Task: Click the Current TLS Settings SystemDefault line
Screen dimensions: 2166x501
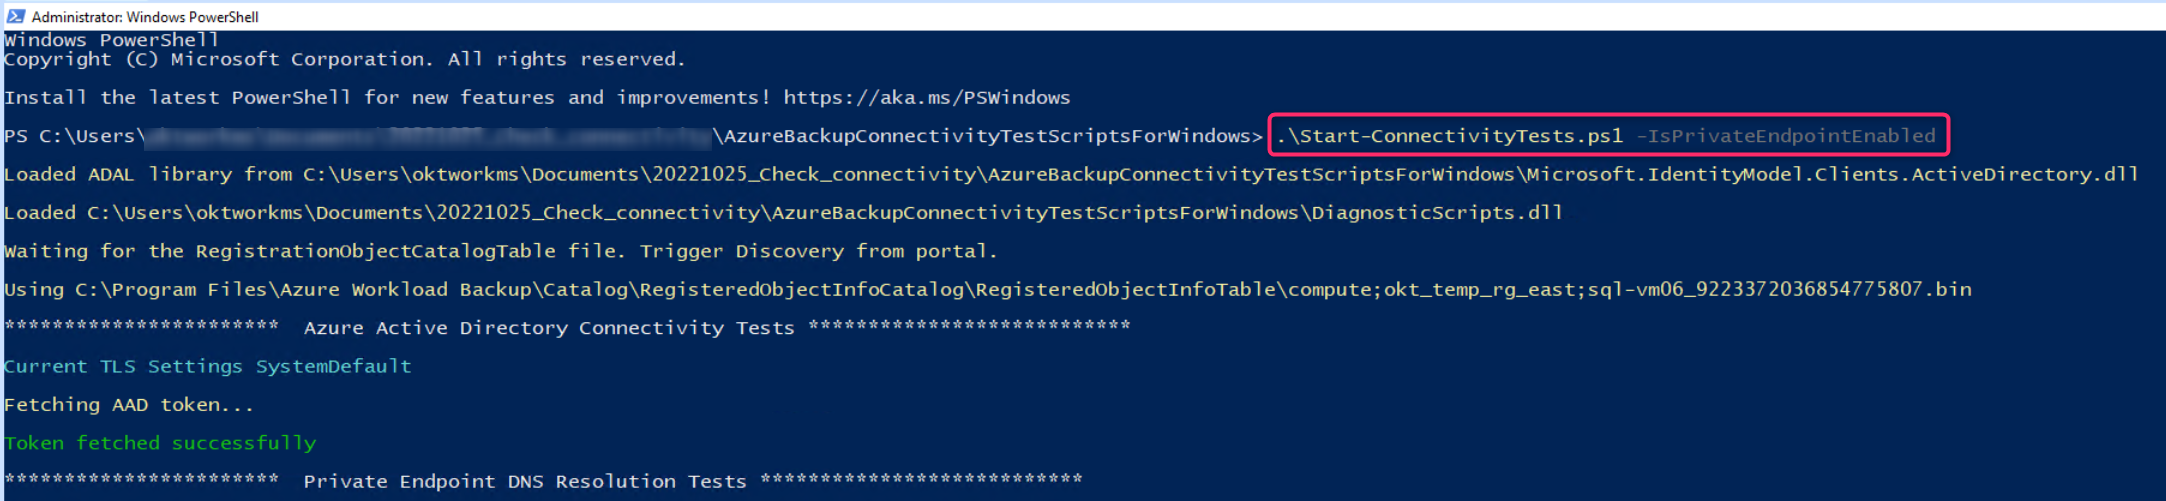Action: point(208,367)
